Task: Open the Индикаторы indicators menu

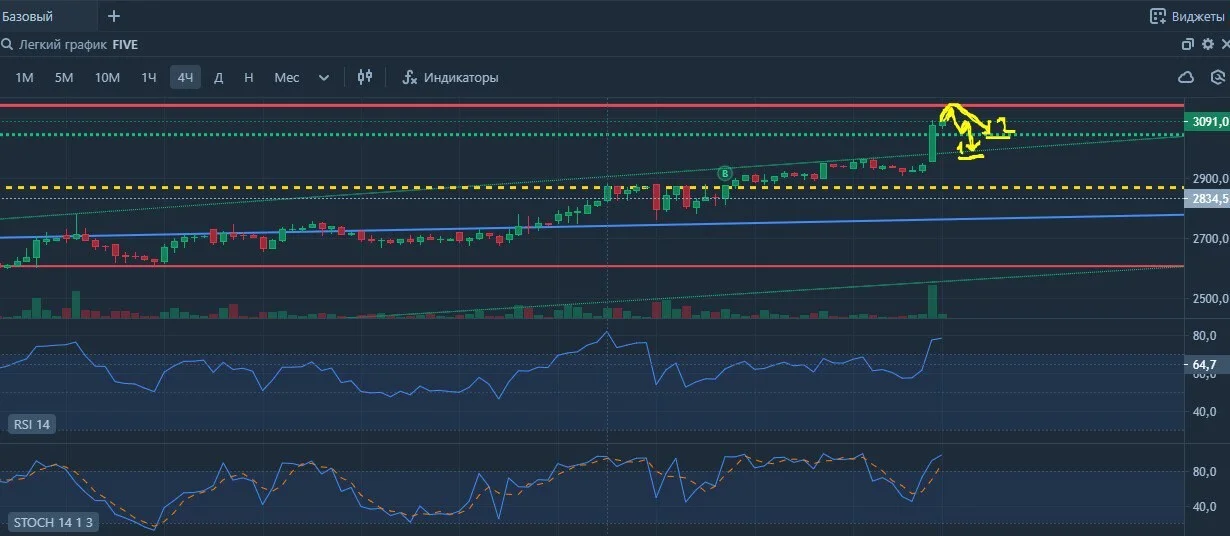Action: tap(450, 77)
